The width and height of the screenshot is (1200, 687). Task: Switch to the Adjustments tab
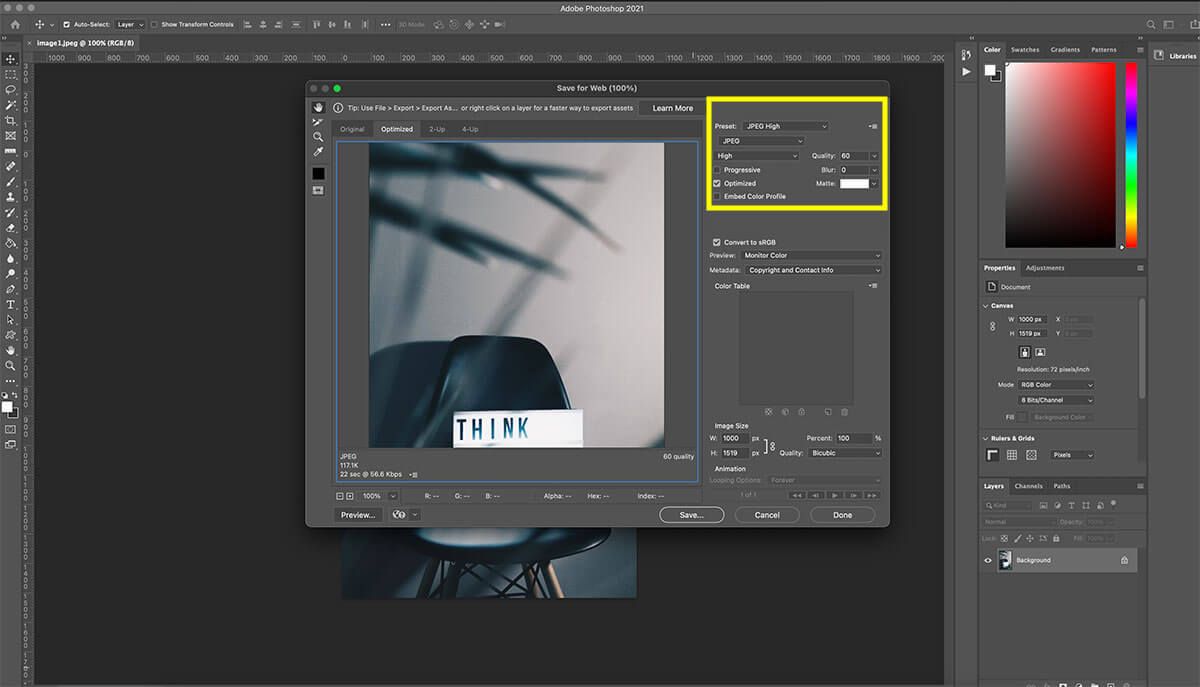(1045, 268)
